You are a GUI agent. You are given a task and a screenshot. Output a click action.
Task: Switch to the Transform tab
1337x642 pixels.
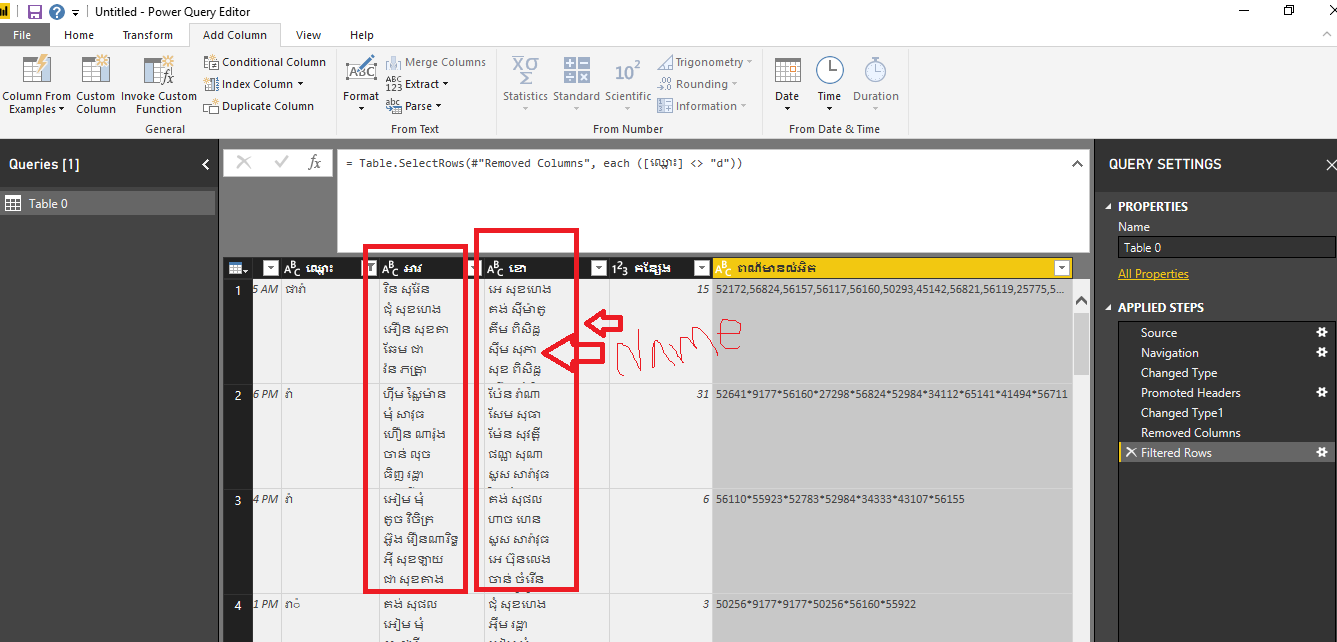coord(148,35)
